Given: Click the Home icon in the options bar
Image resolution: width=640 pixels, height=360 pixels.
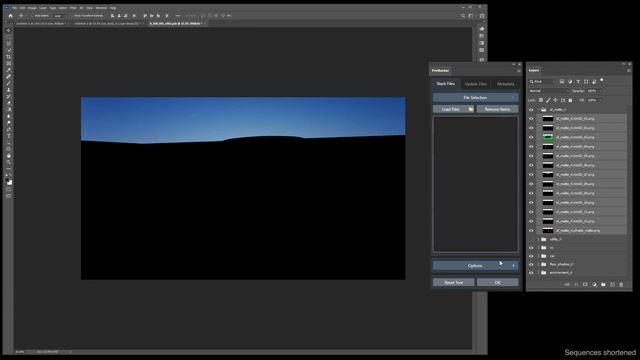Looking at the screenshot, I should click(x=11, y=16).
